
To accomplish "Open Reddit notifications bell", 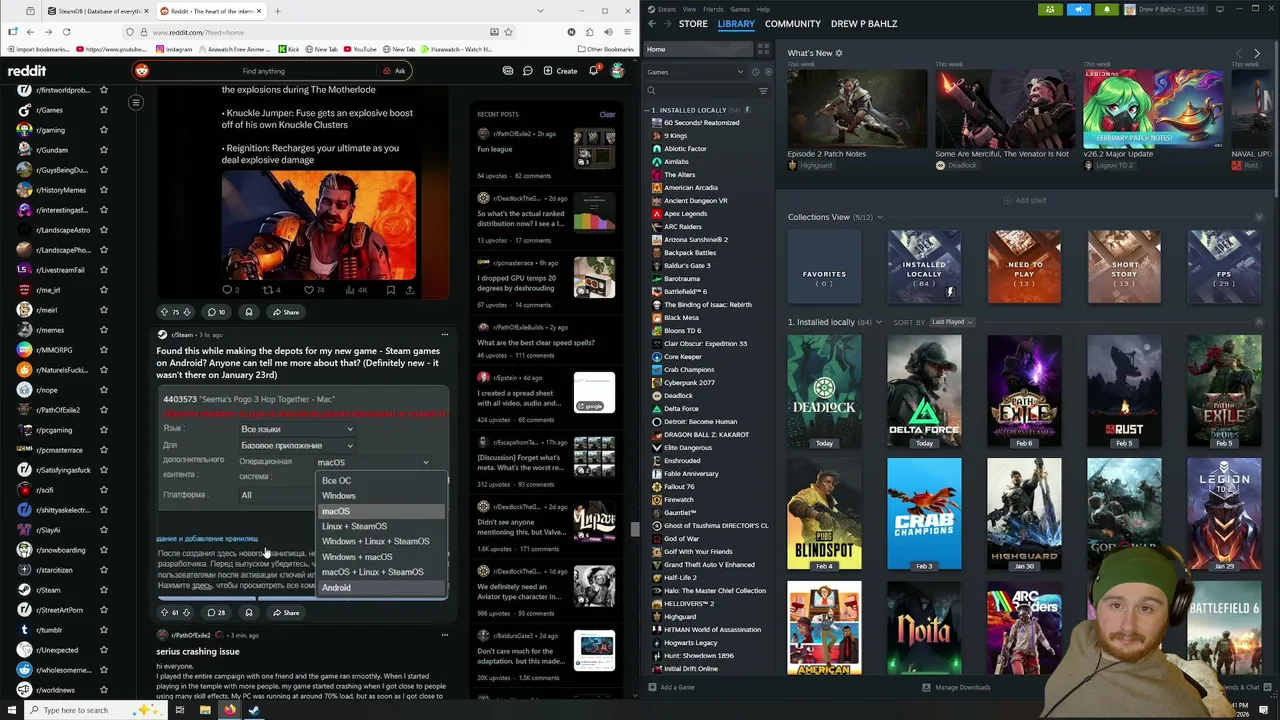I will [x=593, y=71].
